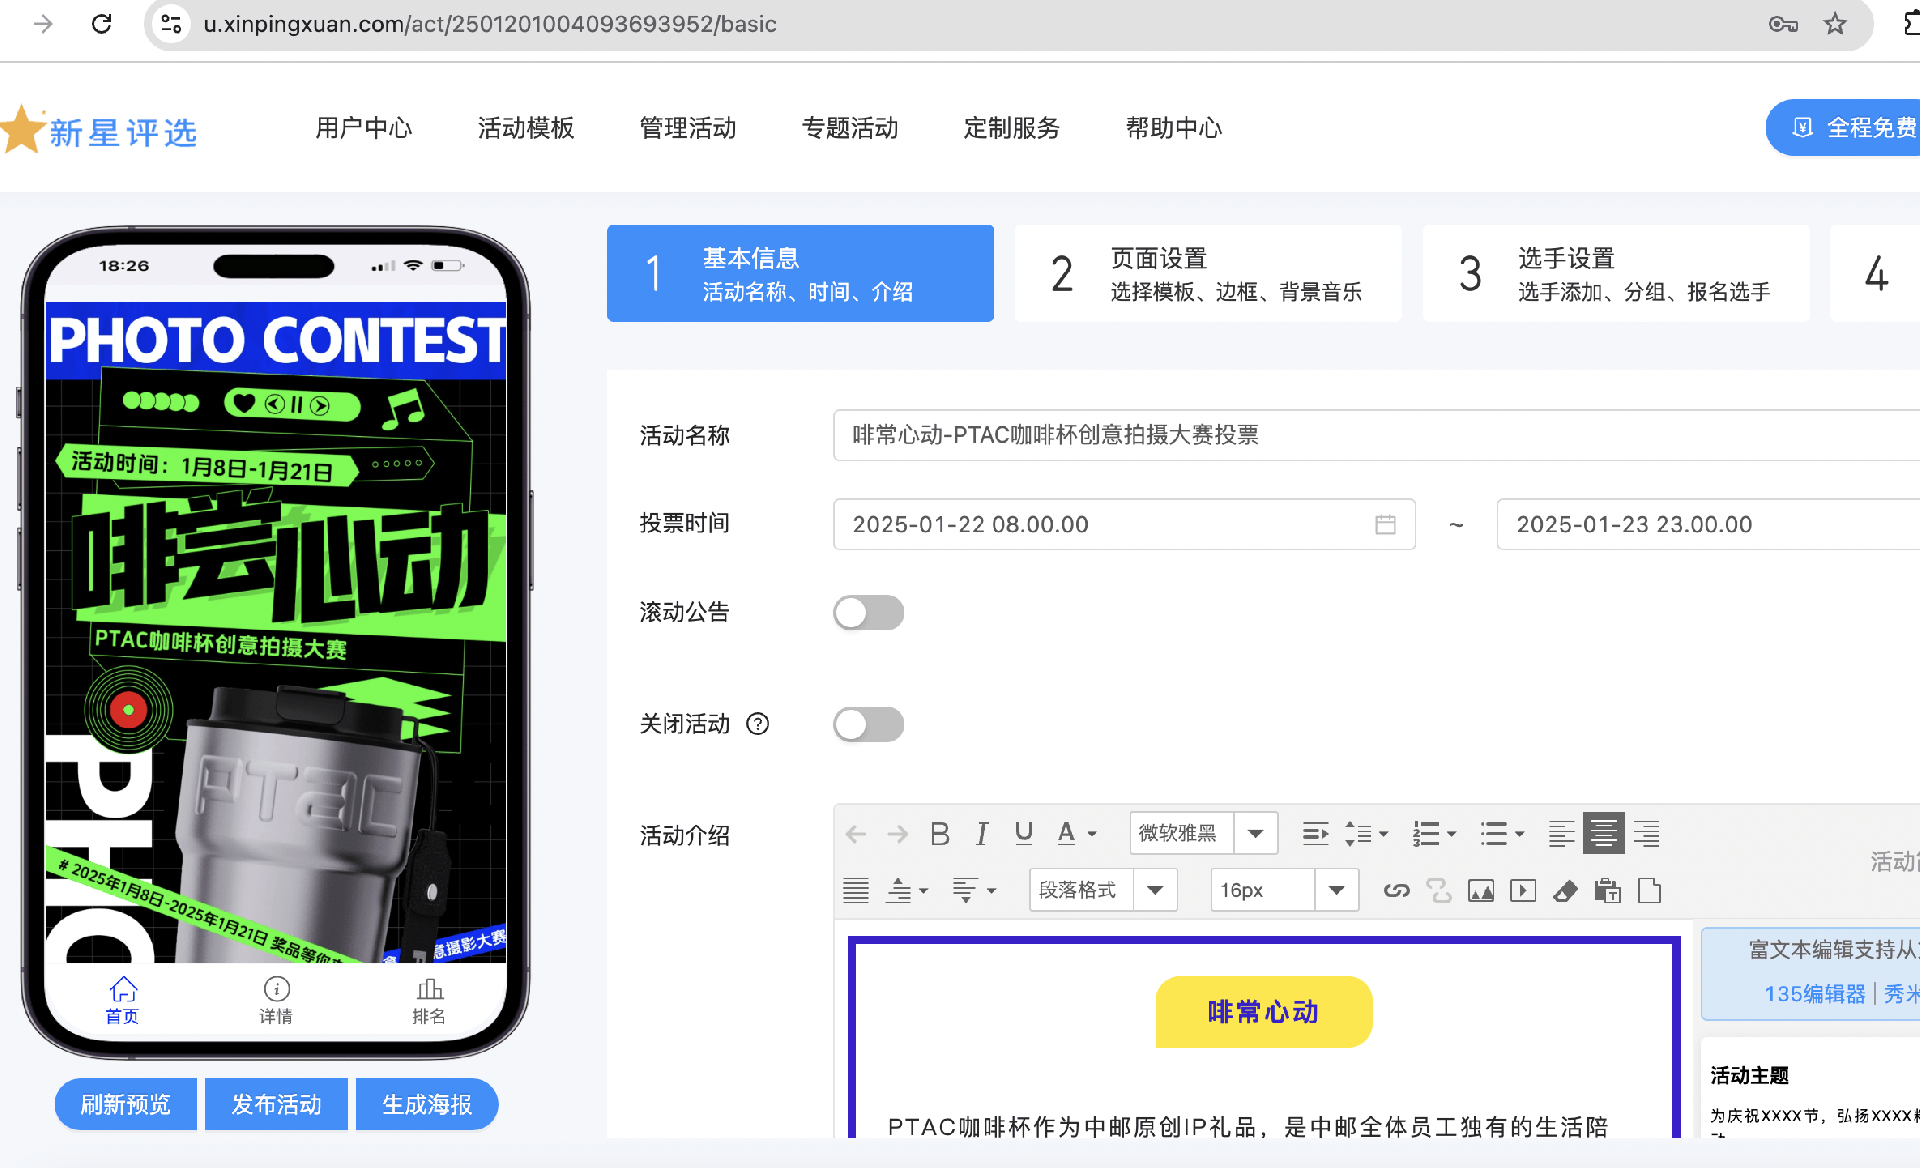Insert video using the play icon
The height and width of the screenshot is (1168, 1920).
point(1523,890)
